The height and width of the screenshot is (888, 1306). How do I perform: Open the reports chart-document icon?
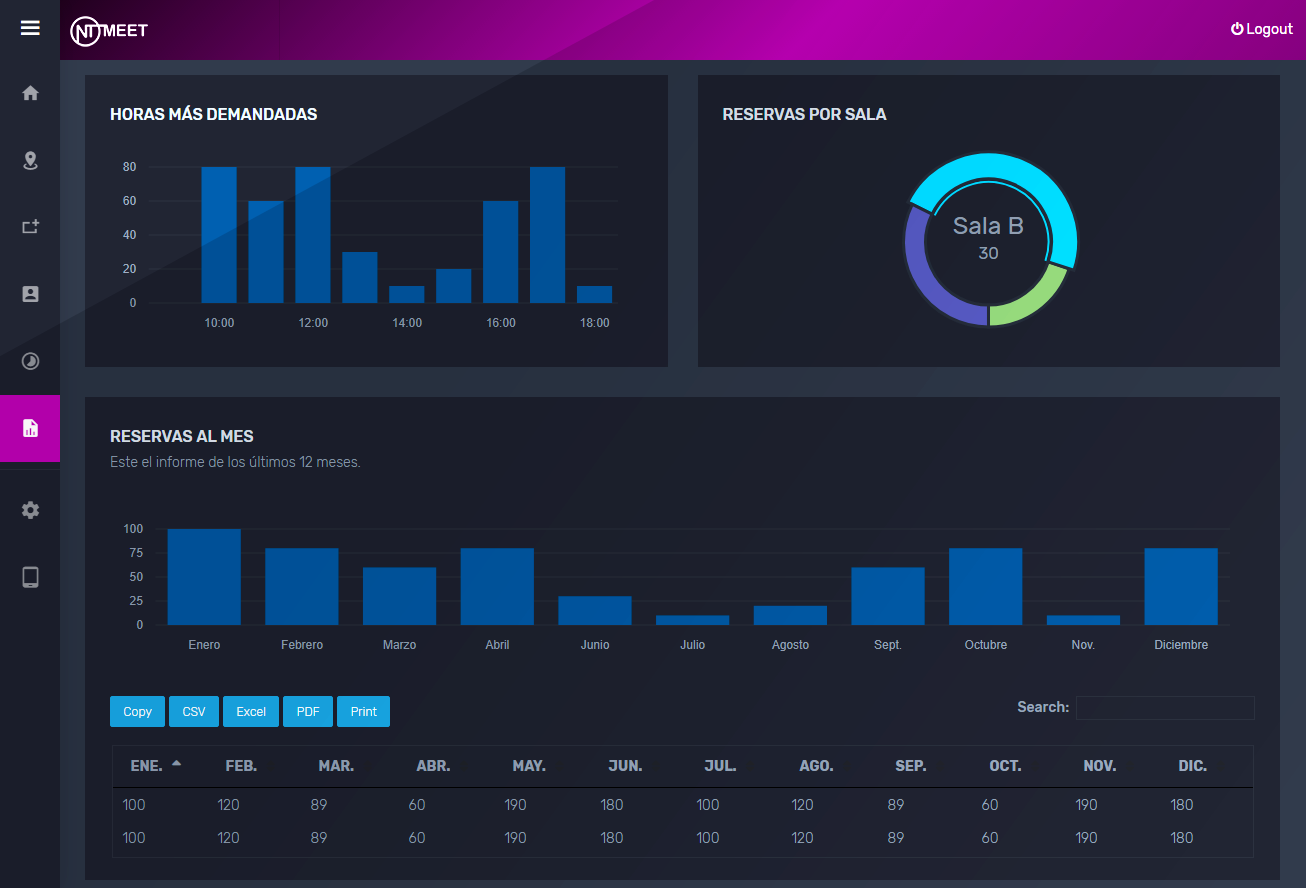[x=30, y=428]
